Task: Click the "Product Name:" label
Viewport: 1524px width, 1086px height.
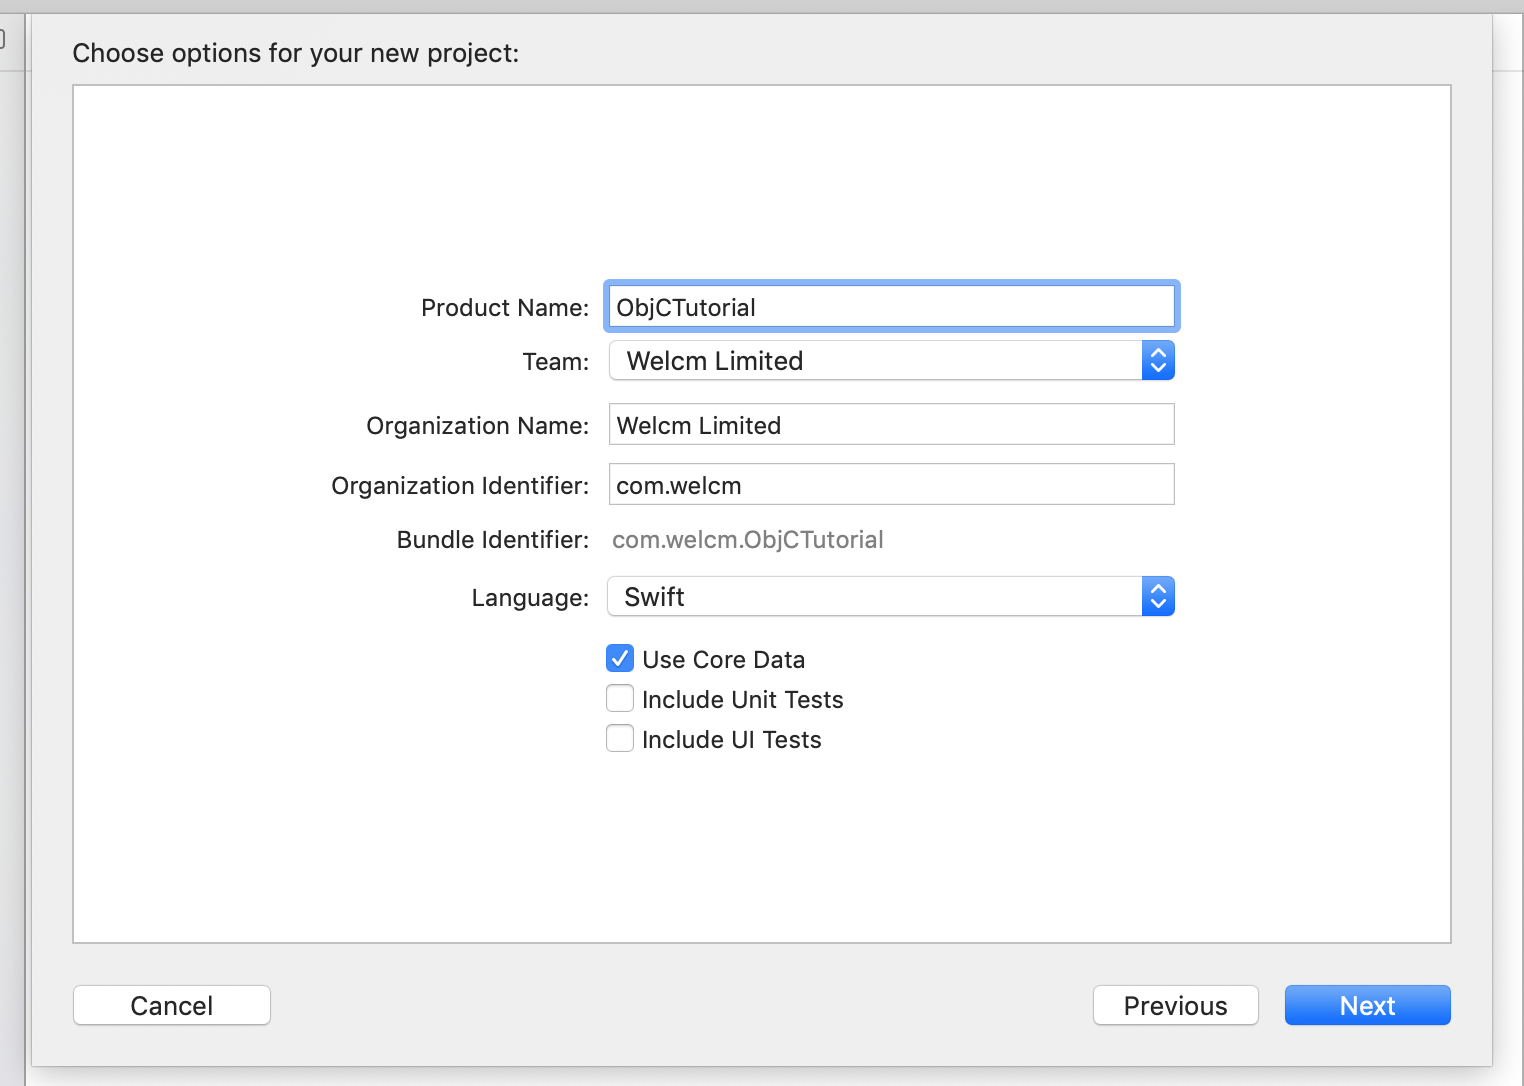Action: click(x=504, y=308)
